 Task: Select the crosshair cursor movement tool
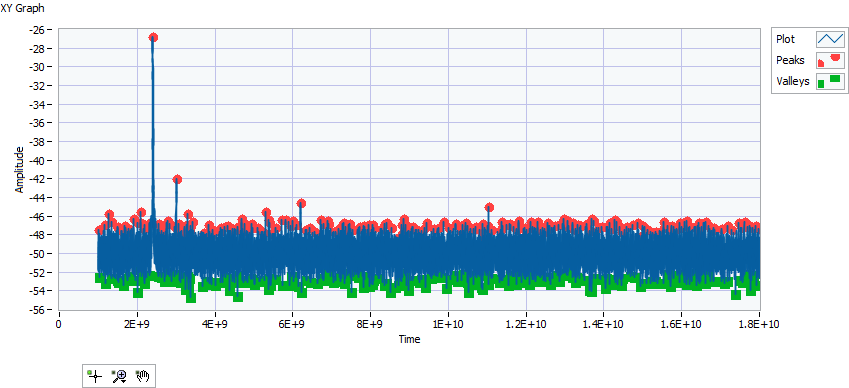[95, 376]
